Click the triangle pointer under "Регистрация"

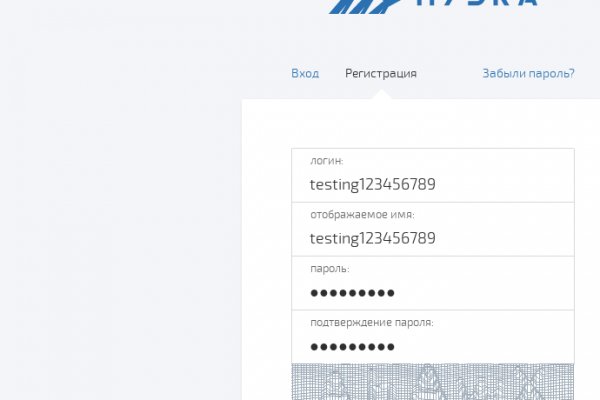[381, 95]
